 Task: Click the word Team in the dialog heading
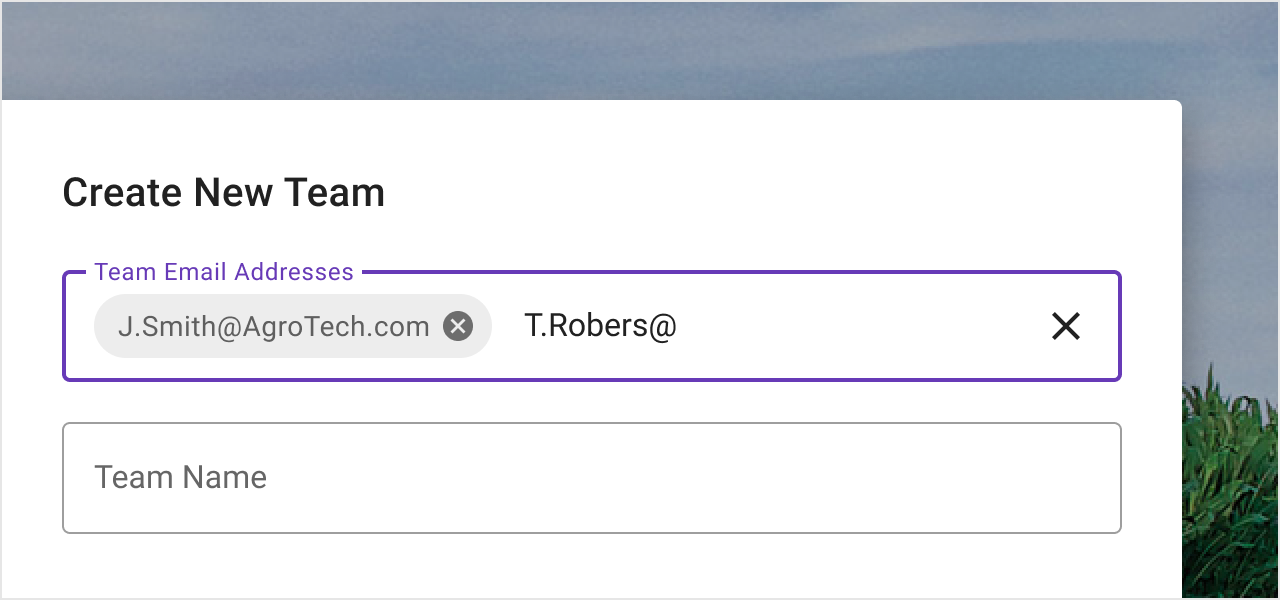[x=334, y=192]
